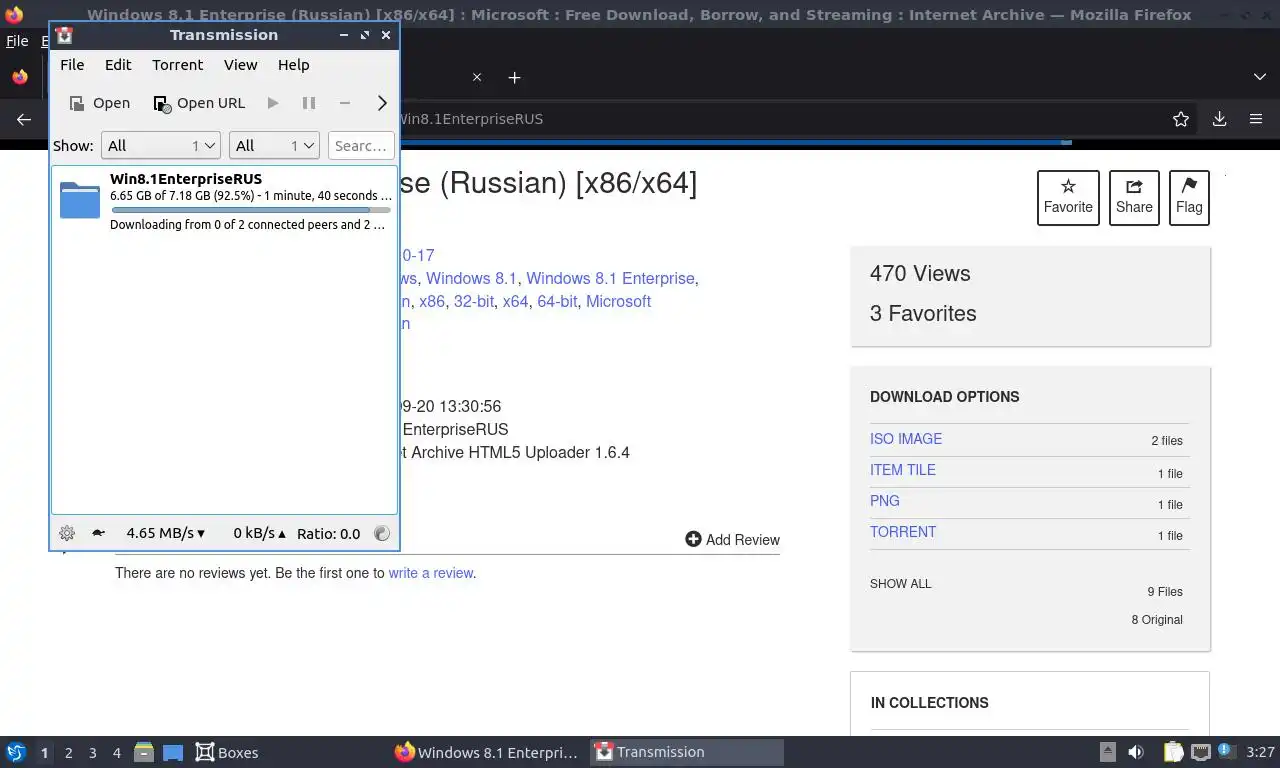Bookmark page with Firefox star icon
The height and width of the screenshot is (768, 1280).
(1181, 119)
